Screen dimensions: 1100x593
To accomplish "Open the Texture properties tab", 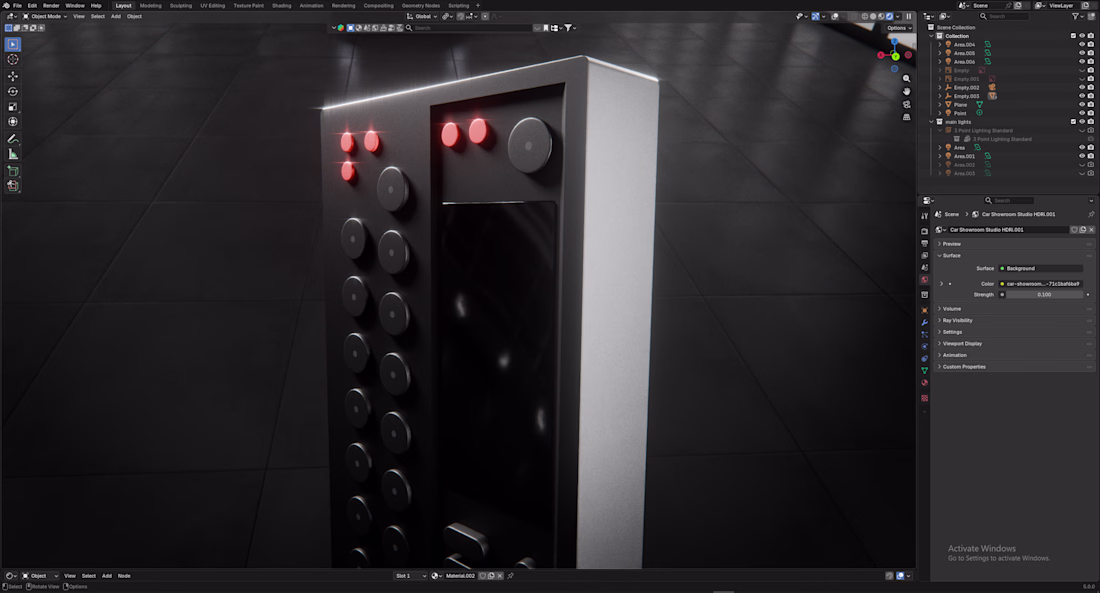I will [x=925, y=398].
